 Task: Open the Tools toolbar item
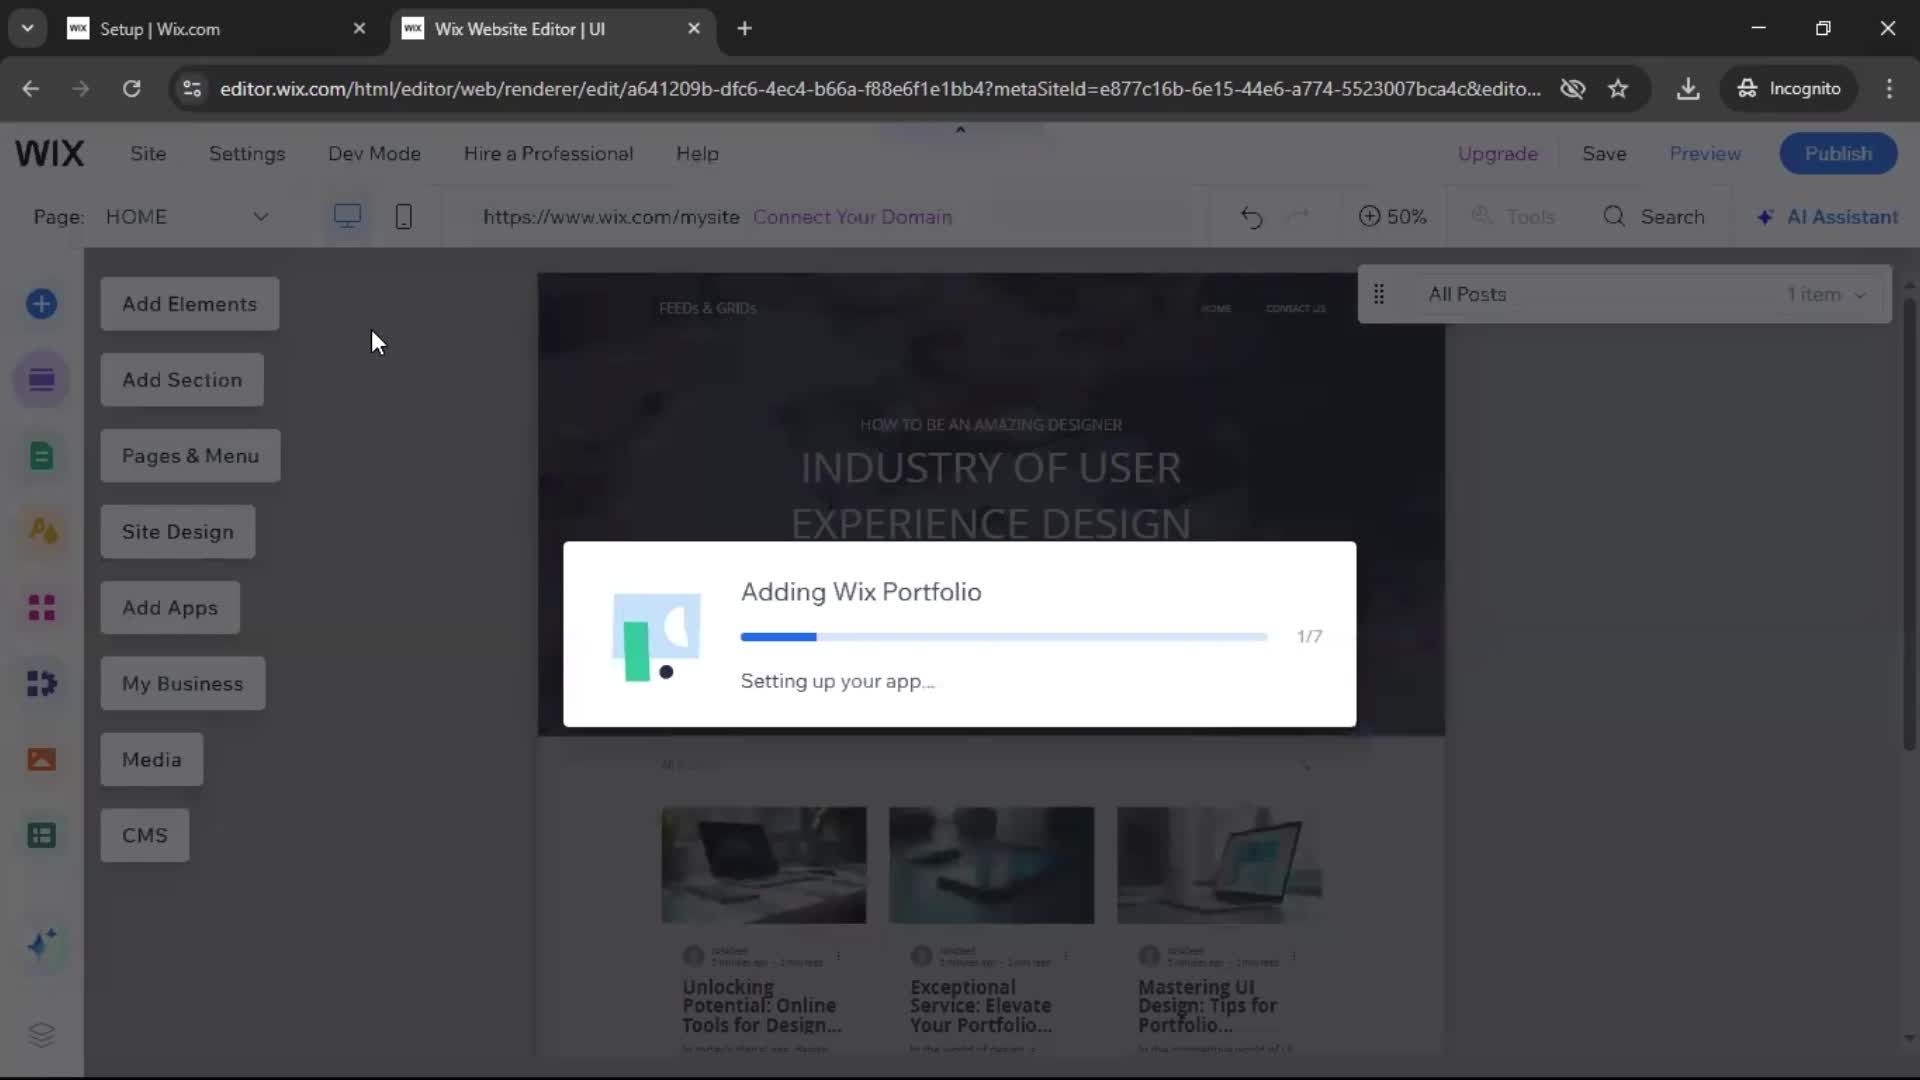pos(1513,216)
